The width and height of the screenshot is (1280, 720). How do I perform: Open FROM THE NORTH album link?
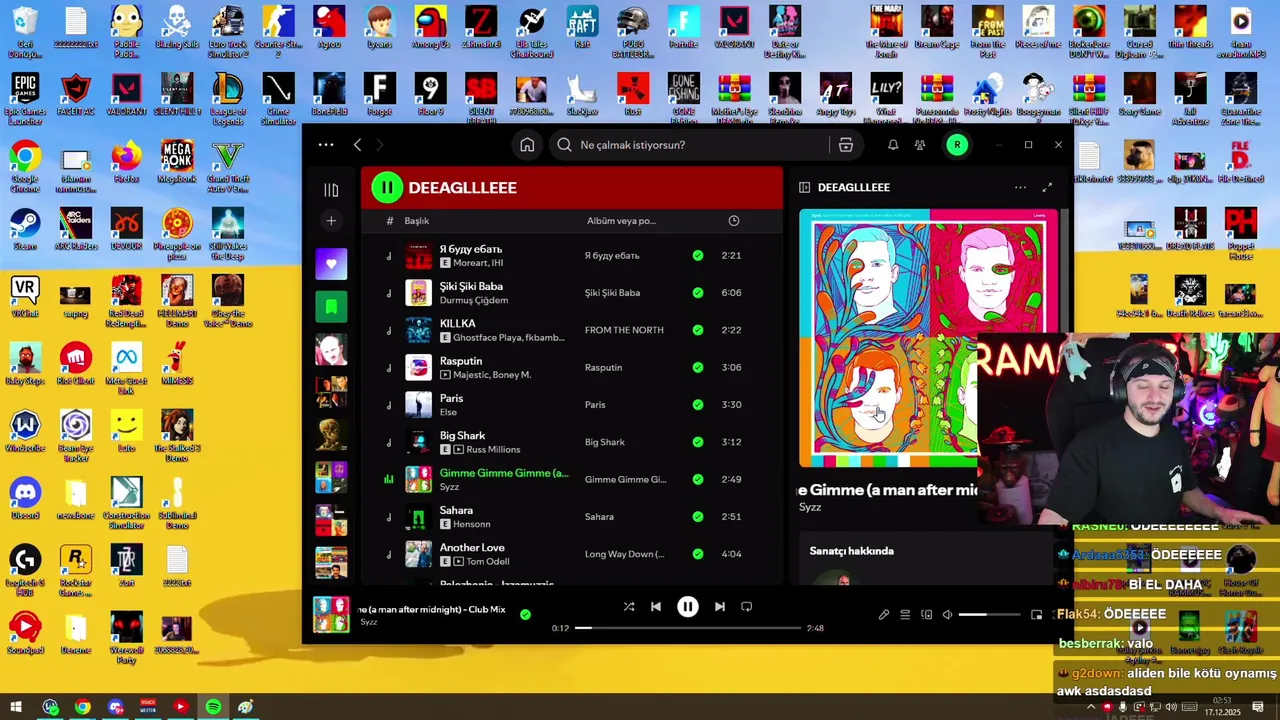pyautogui.click(x=624, y=330)
